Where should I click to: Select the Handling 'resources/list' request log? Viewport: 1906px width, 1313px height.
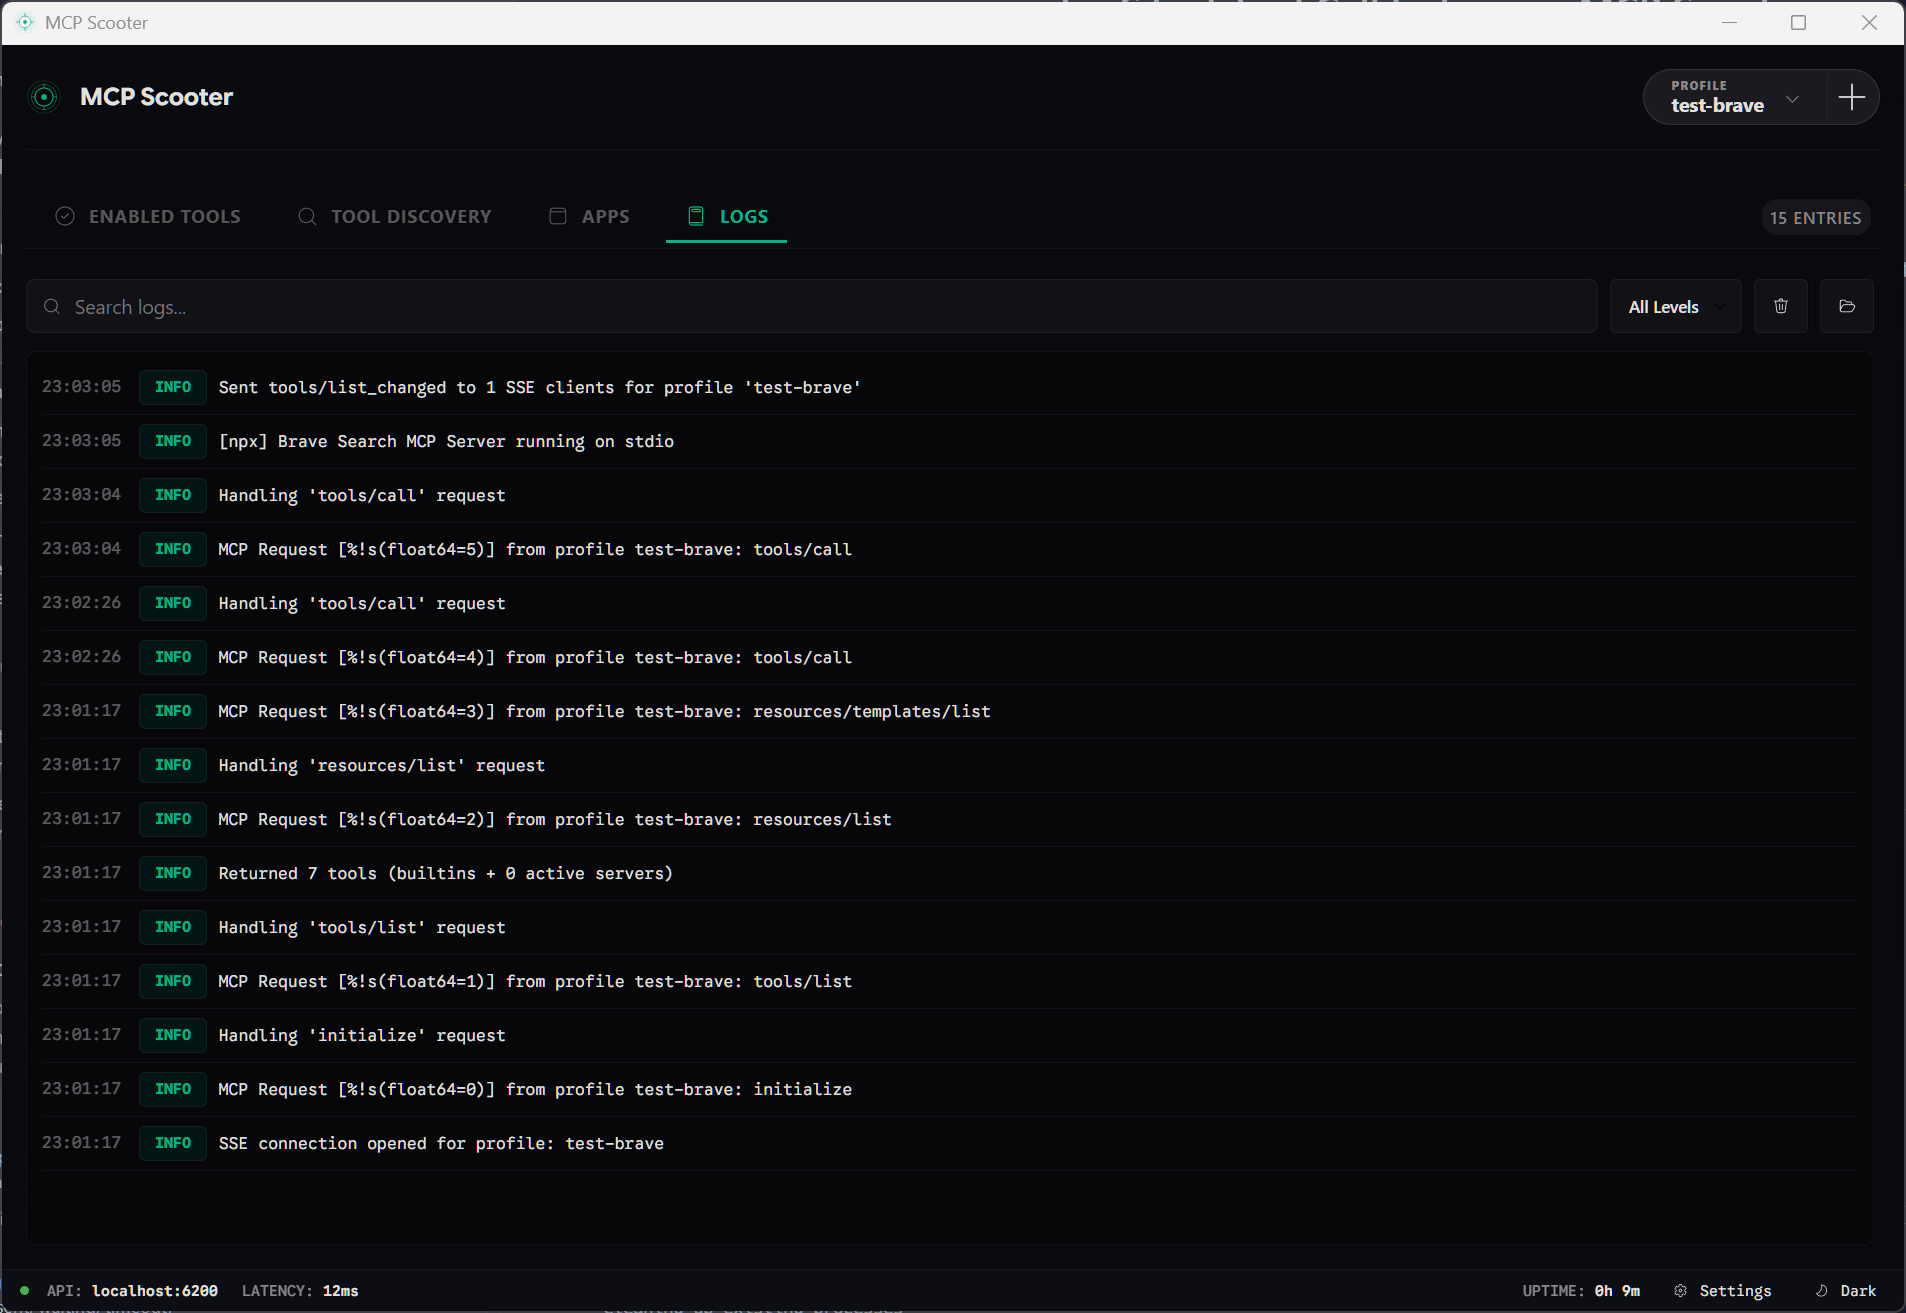coord(949,765)
